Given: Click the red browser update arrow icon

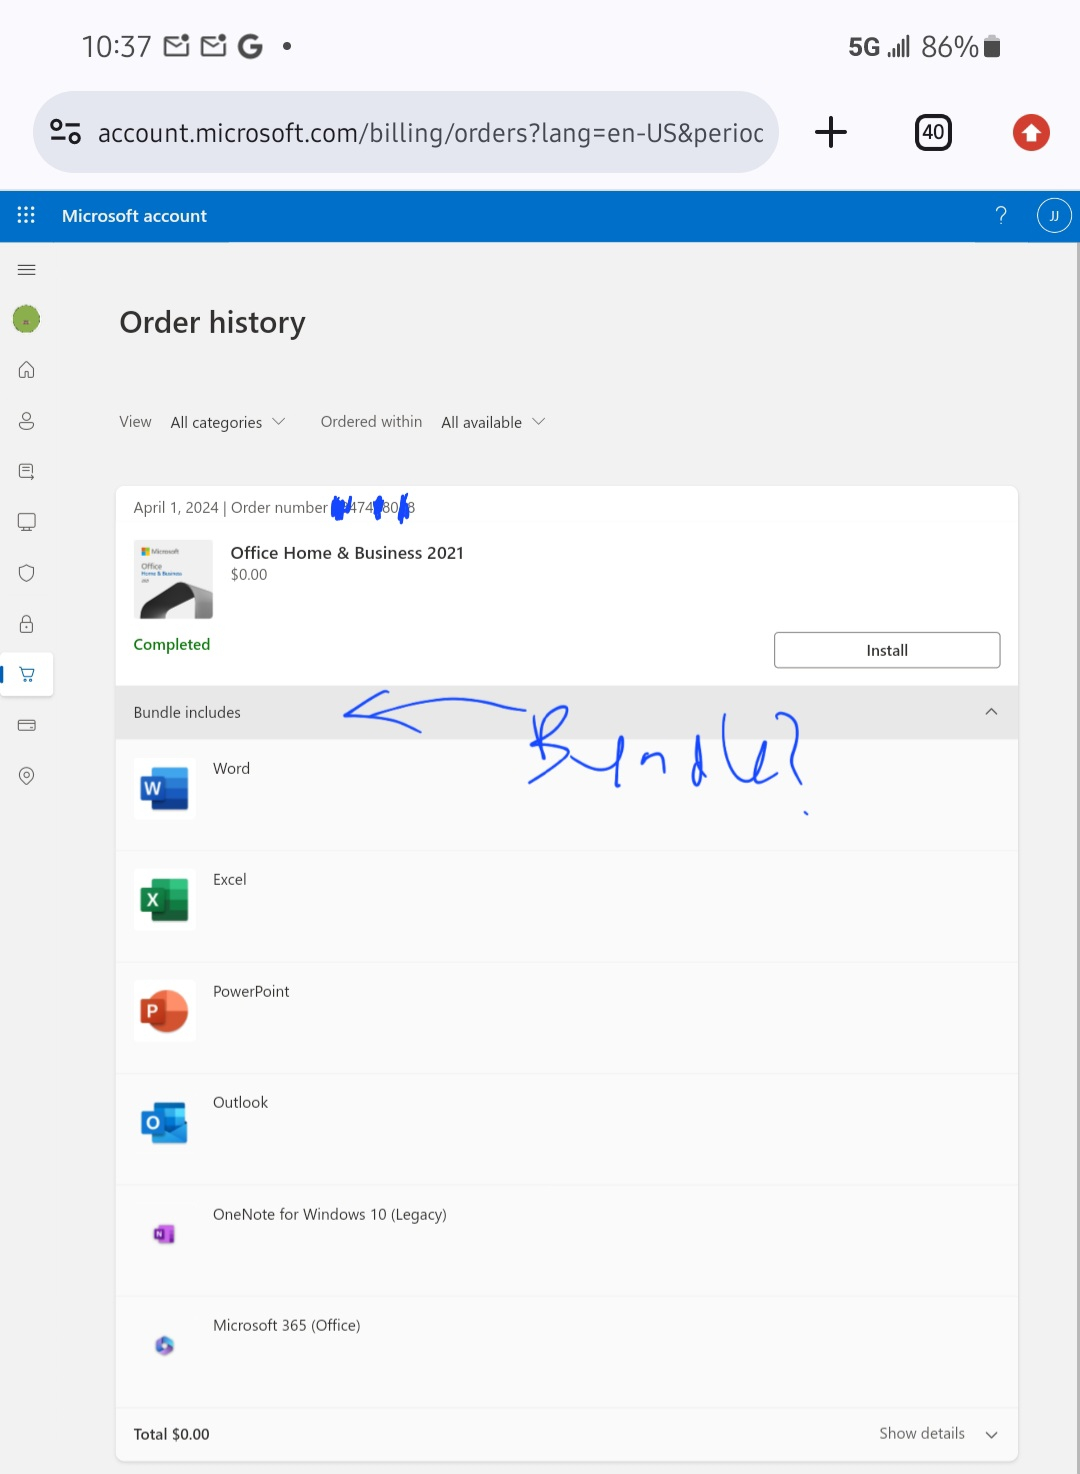Looking at the screenshot, I should (x=1031, y=132).
